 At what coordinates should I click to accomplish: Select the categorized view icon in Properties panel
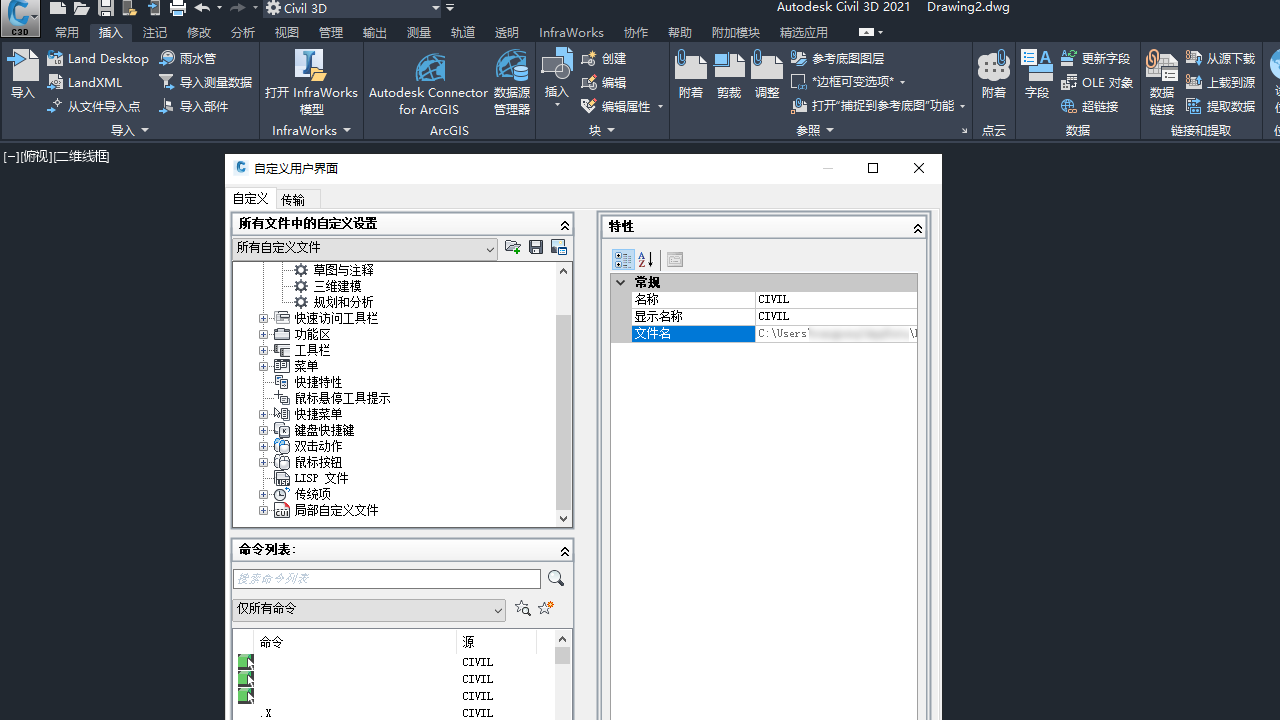click(x=623, y=259)
